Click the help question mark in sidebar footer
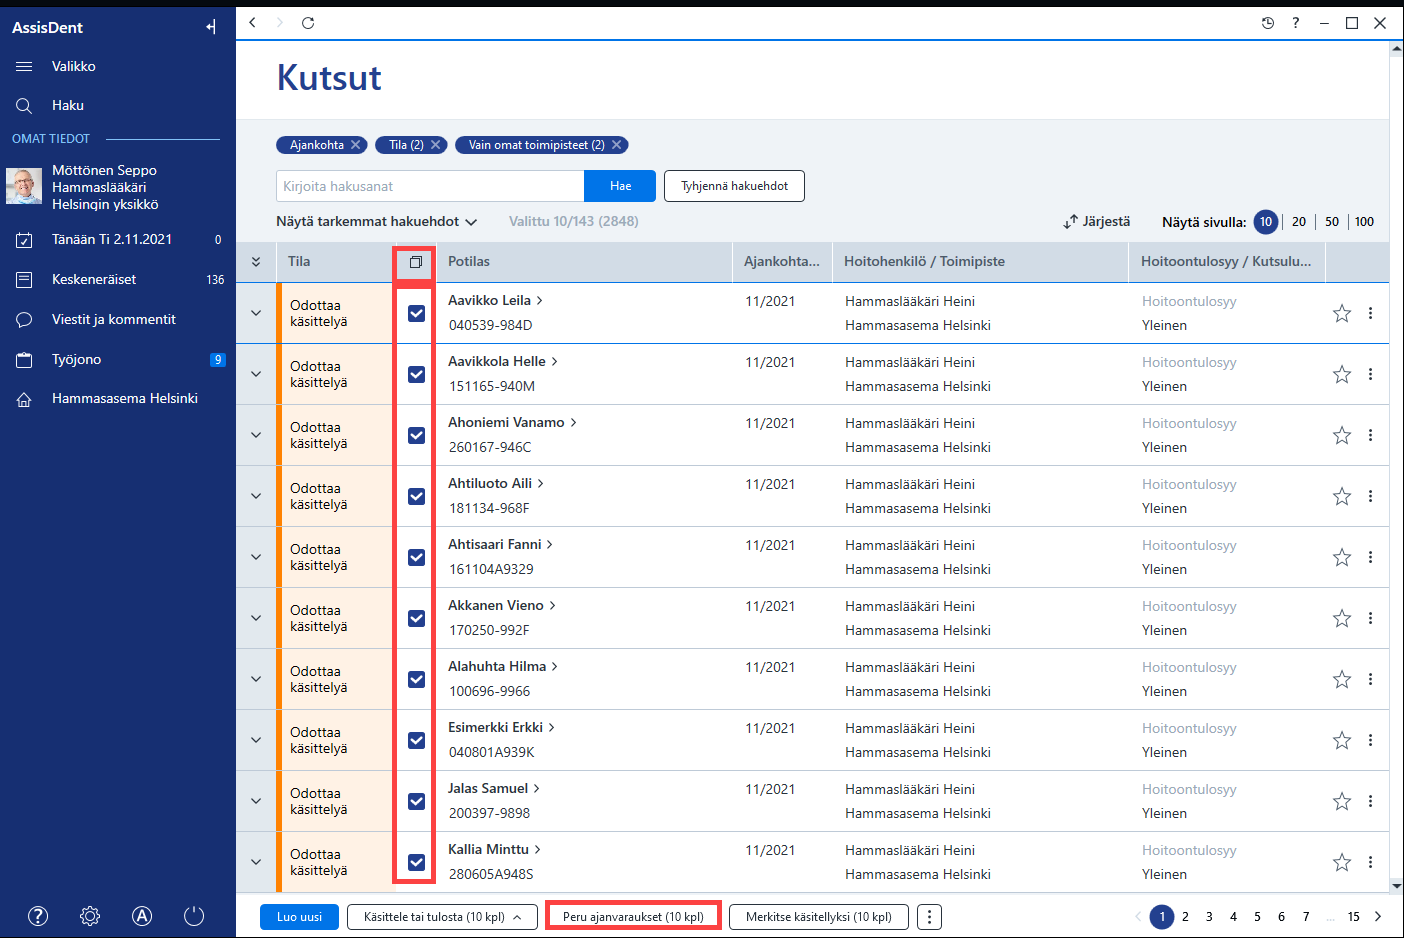Image resolution: width=1404 pixels, height=938 pixels. pyautogui.click(x=38, y=916)
